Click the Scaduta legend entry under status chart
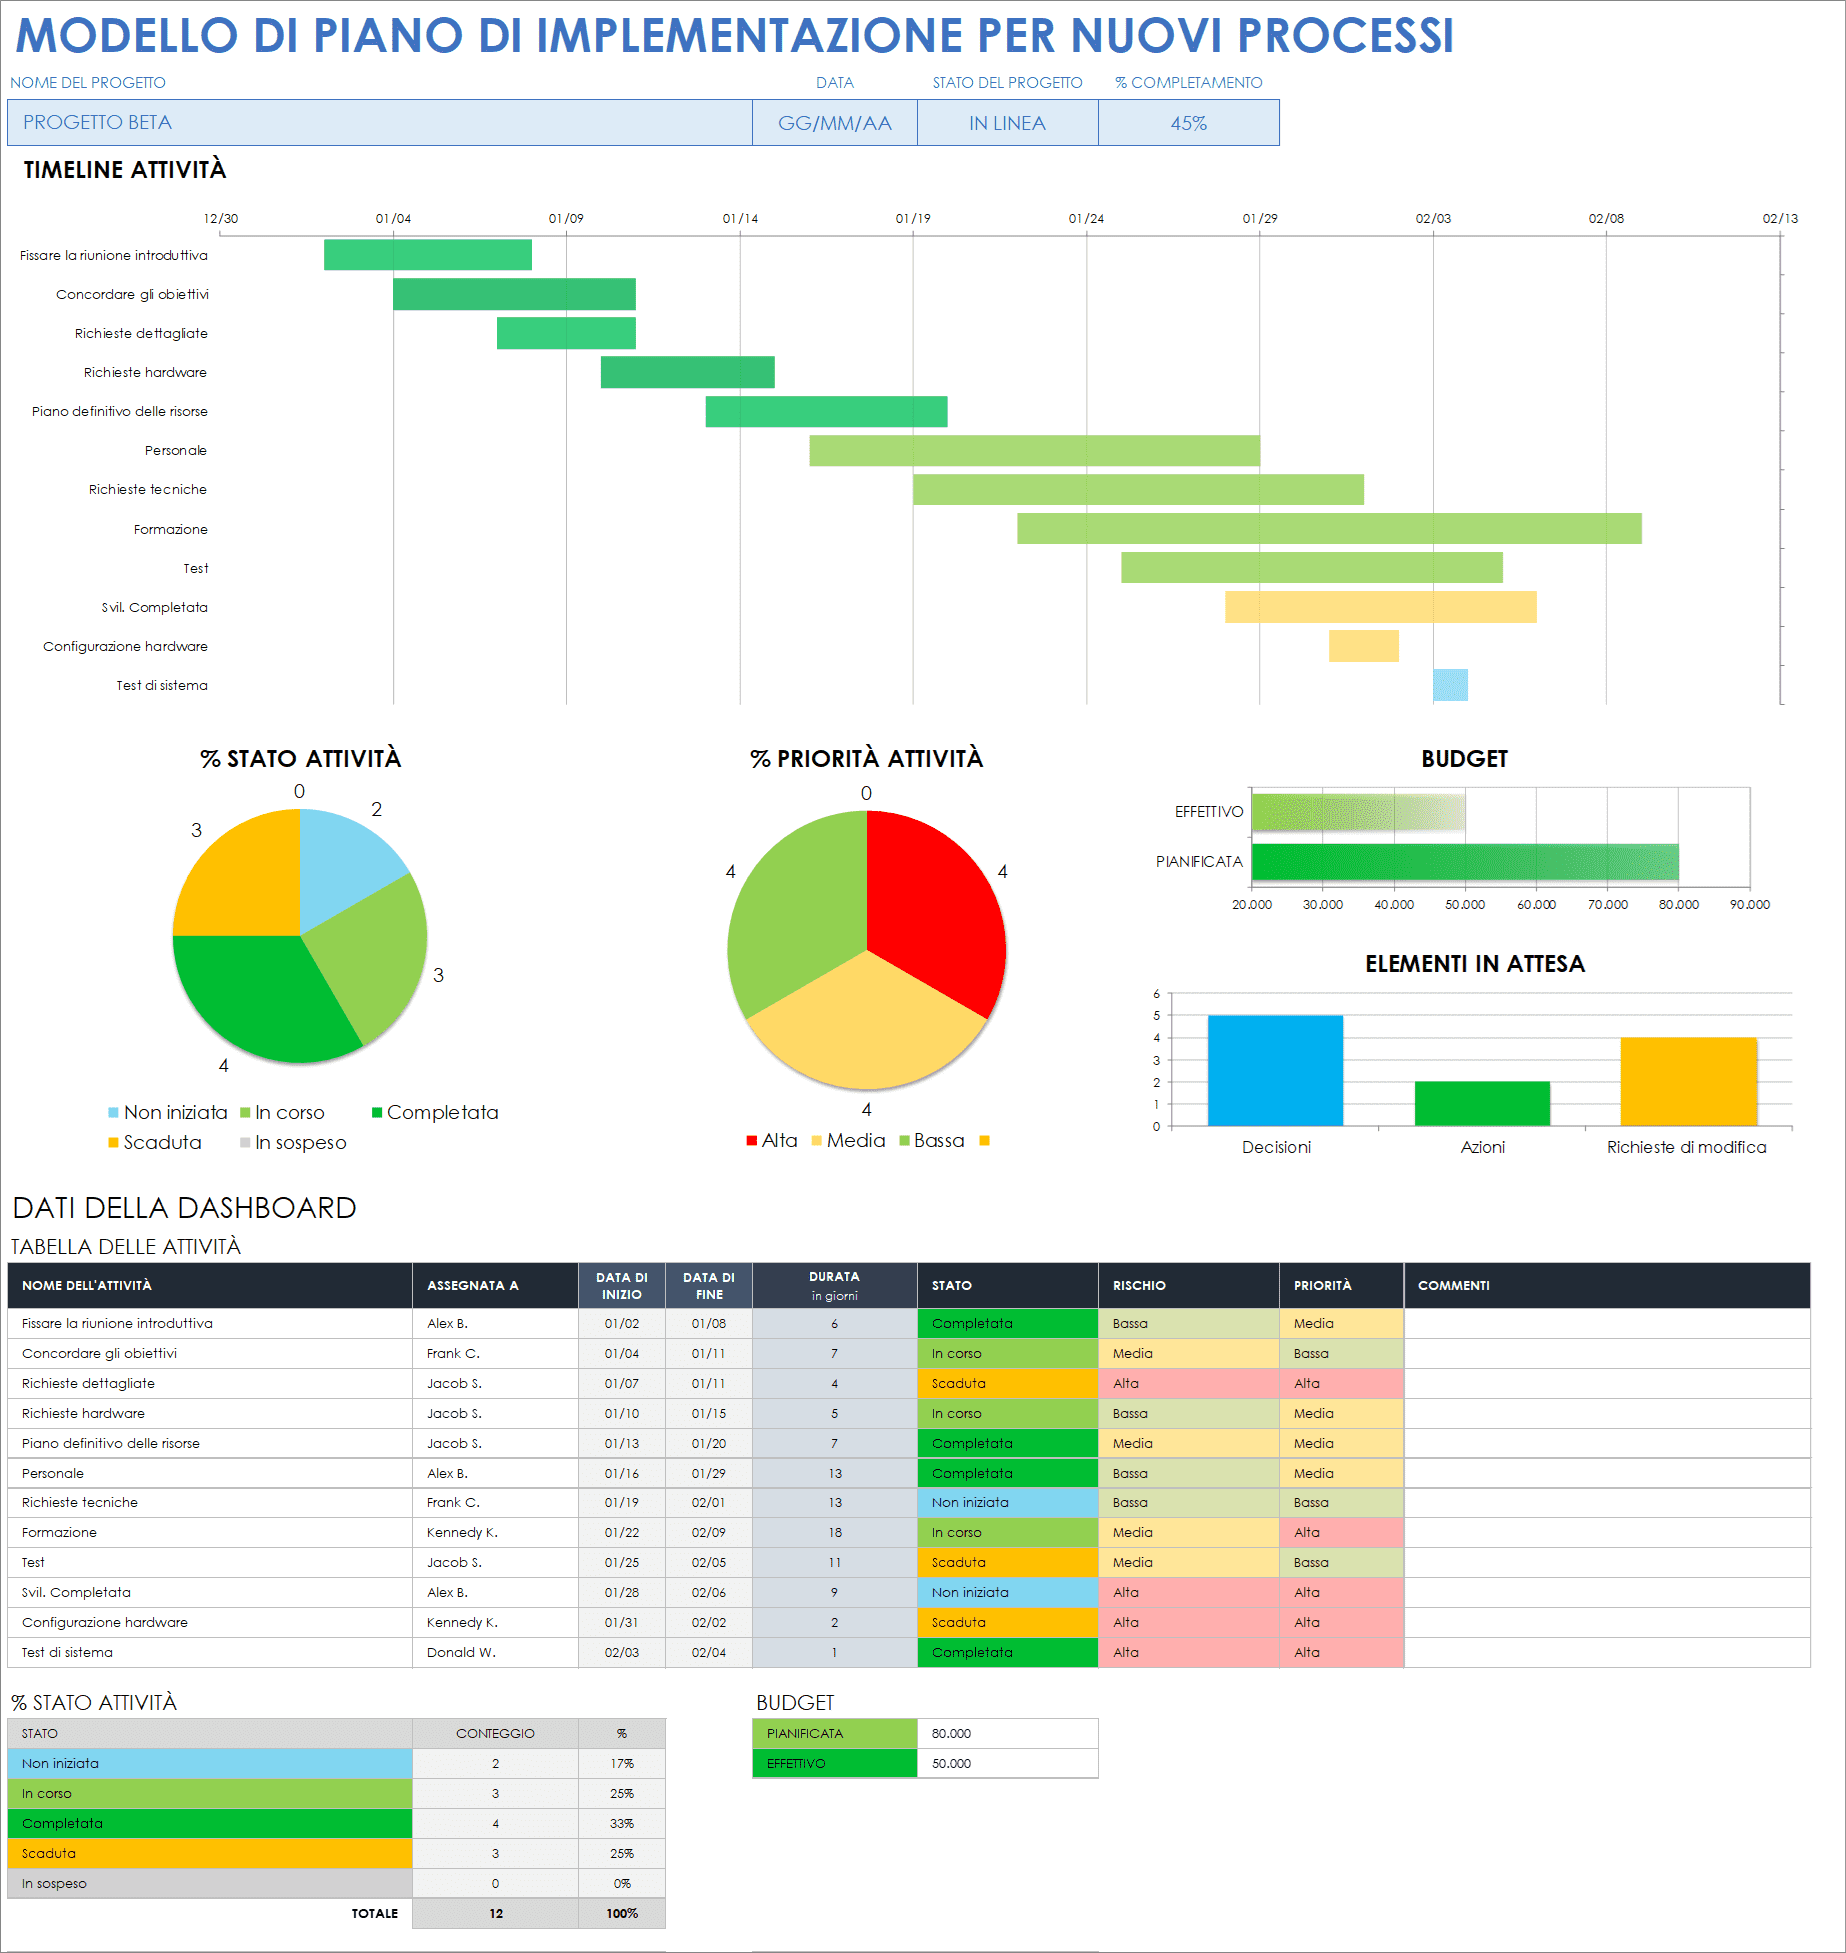This screenshot has height=1953, width=1846. [155, 1143]
